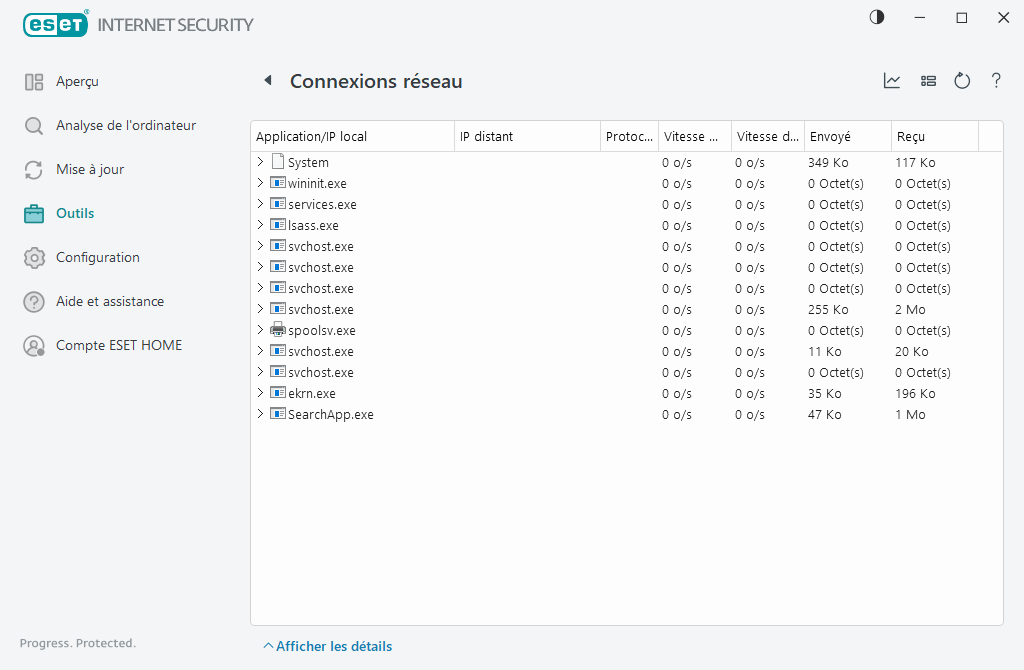1024x670 pixels.
Task: Show details with Afficher les détails
Action: click(x=328, y=646)
